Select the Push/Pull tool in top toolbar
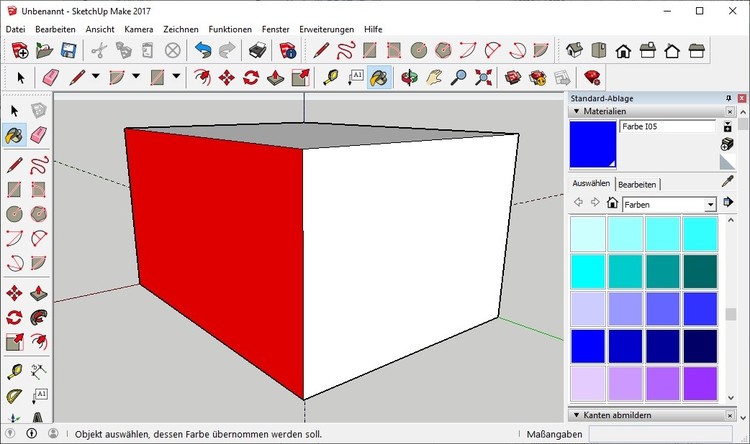The height and width of the screenshot is (444, 750). coord(276,78)
